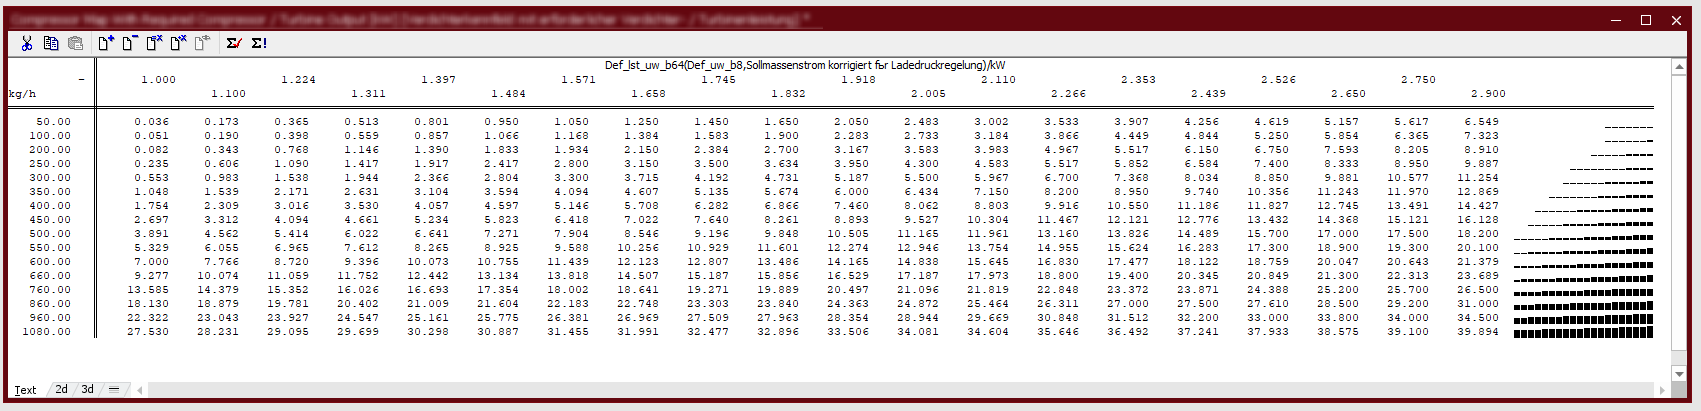1701x411 pixels.
Task: Click the greyed-out page icon in toolbar
Action: coord(202,43)
